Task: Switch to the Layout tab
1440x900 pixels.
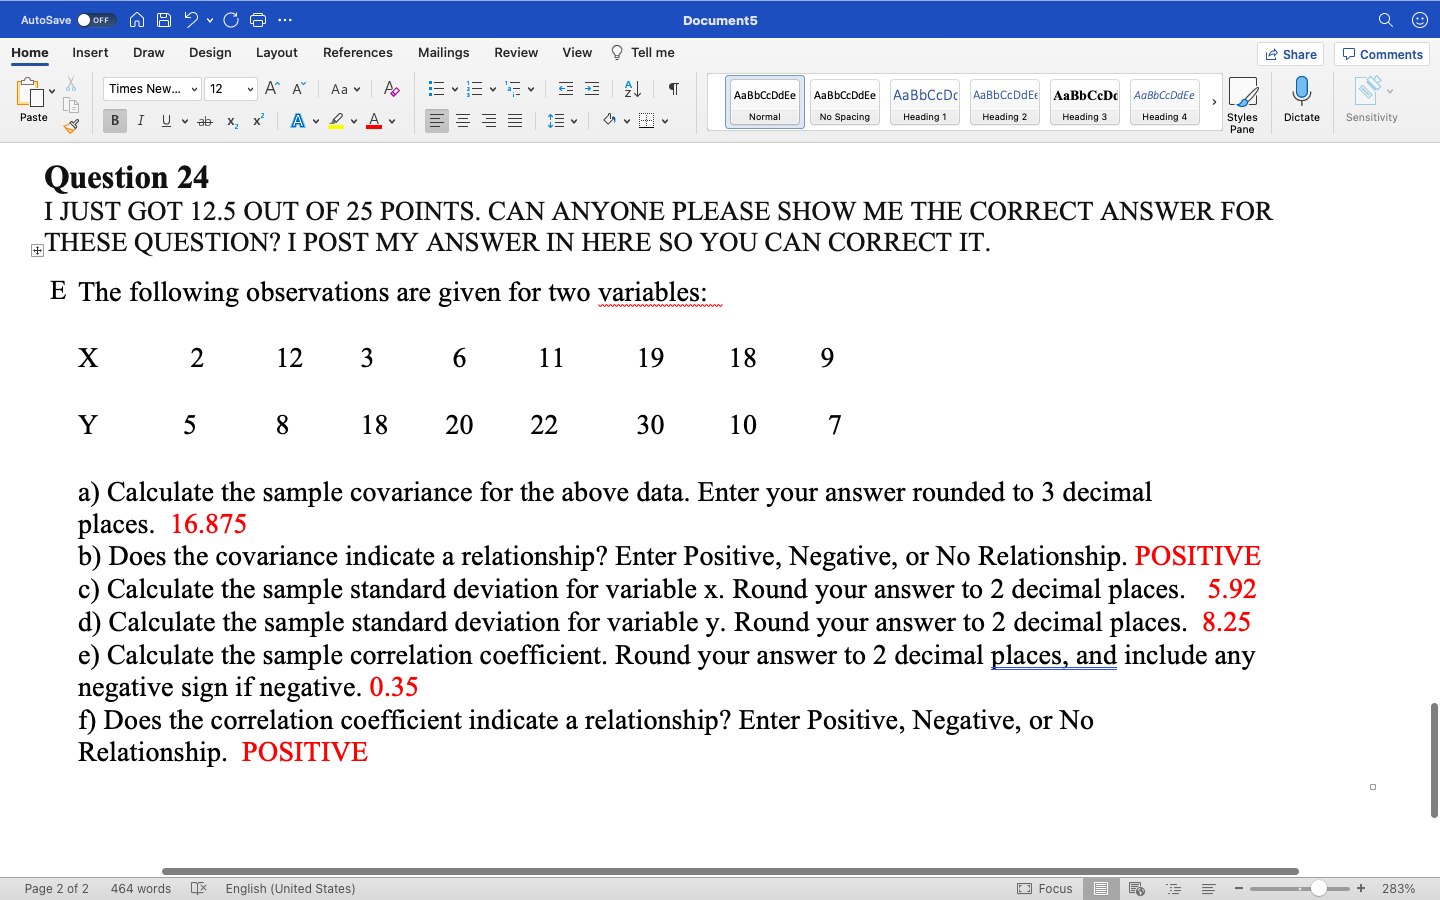Action: (x=276, y=52)
